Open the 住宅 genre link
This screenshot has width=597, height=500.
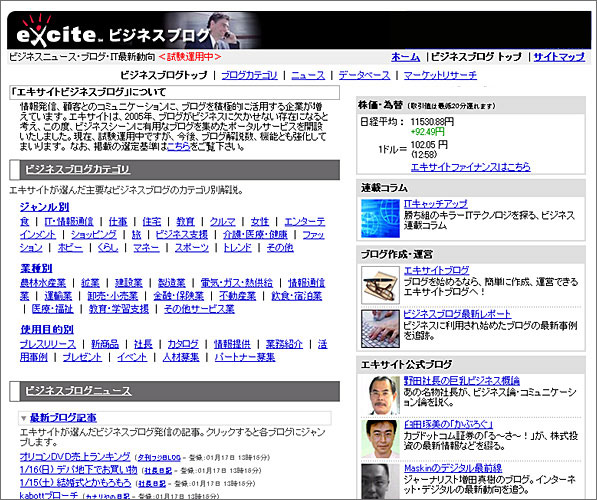tap(152, 222)
